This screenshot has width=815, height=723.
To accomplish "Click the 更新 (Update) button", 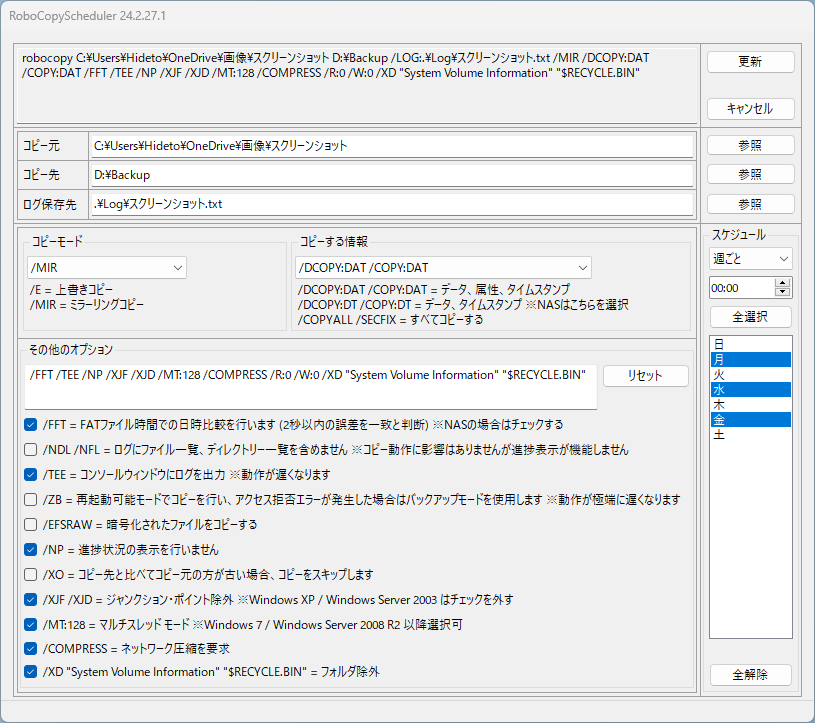I will tap(750, 62).
